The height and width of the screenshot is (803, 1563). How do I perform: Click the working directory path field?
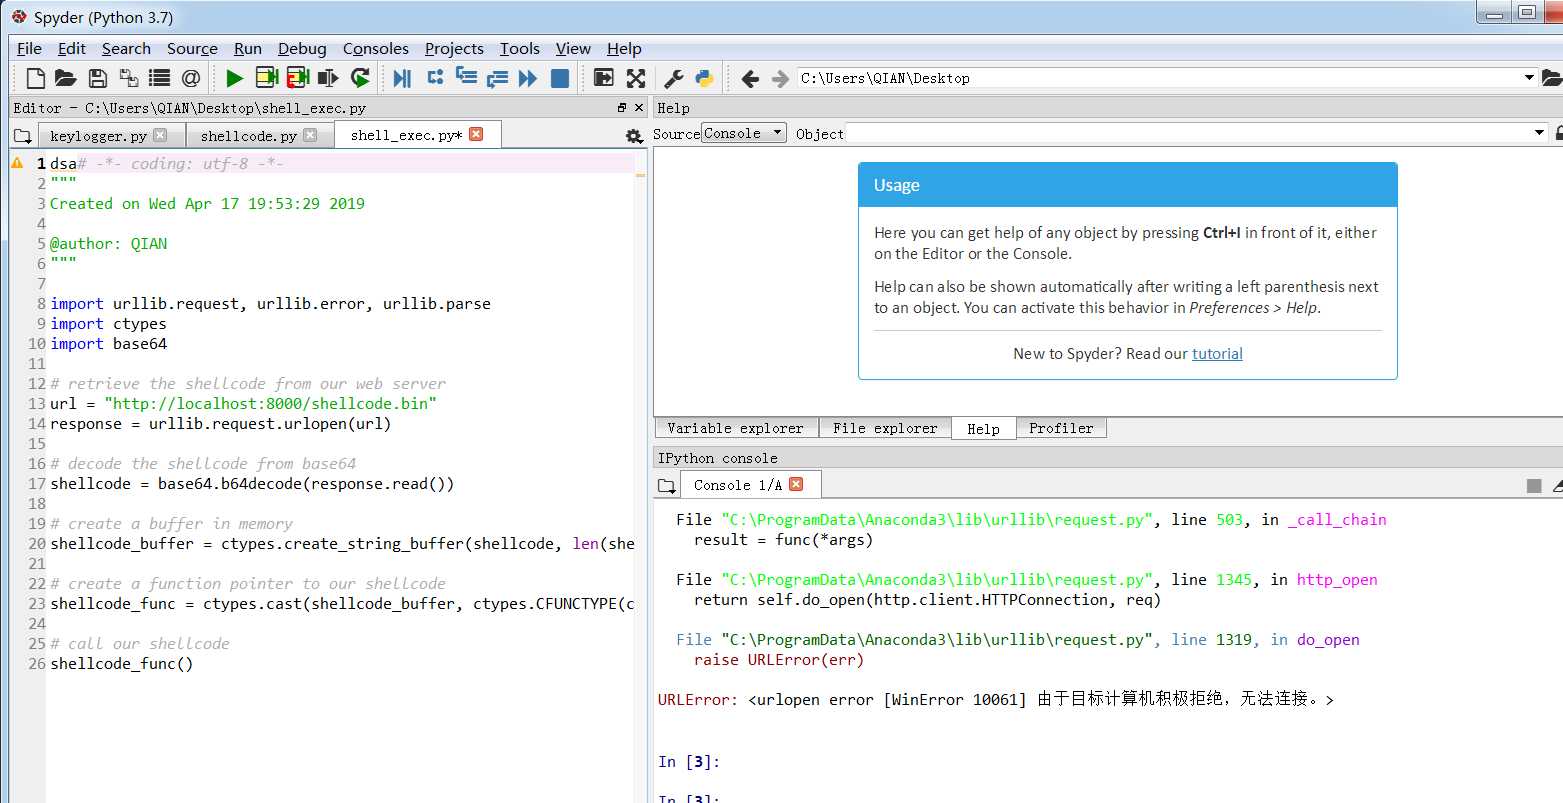pyautogui.click(x=1158, y=78)
